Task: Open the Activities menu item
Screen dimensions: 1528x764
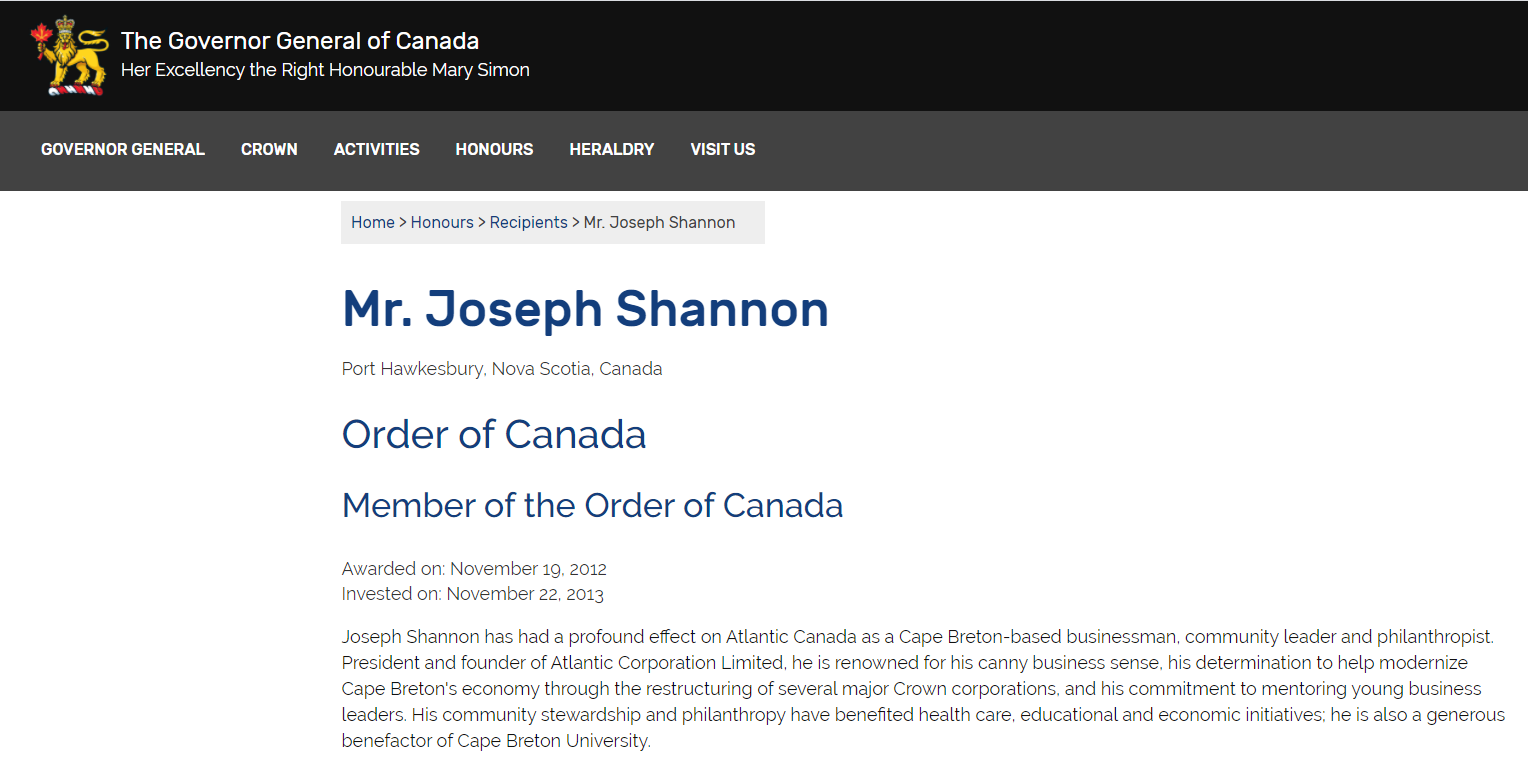Action: 377,149
